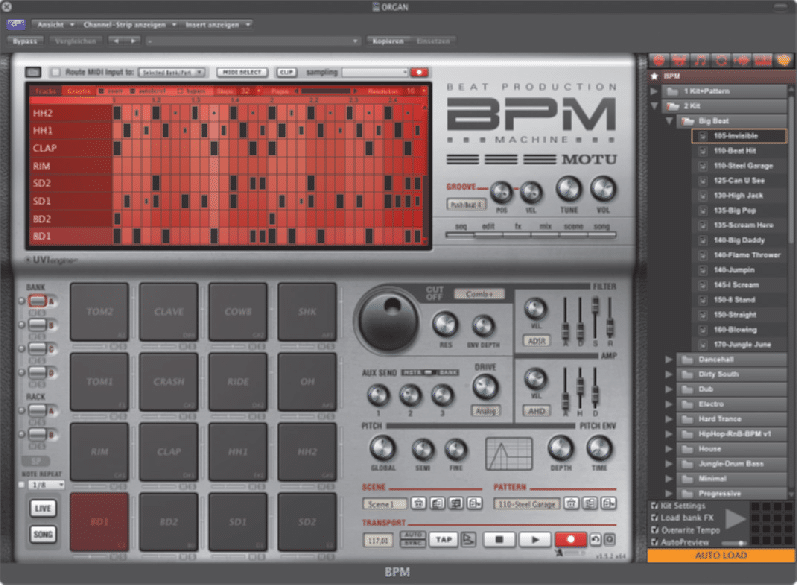Switch to the mix tab
Viewport: 797px width, 585px height.
coord(545,229)
